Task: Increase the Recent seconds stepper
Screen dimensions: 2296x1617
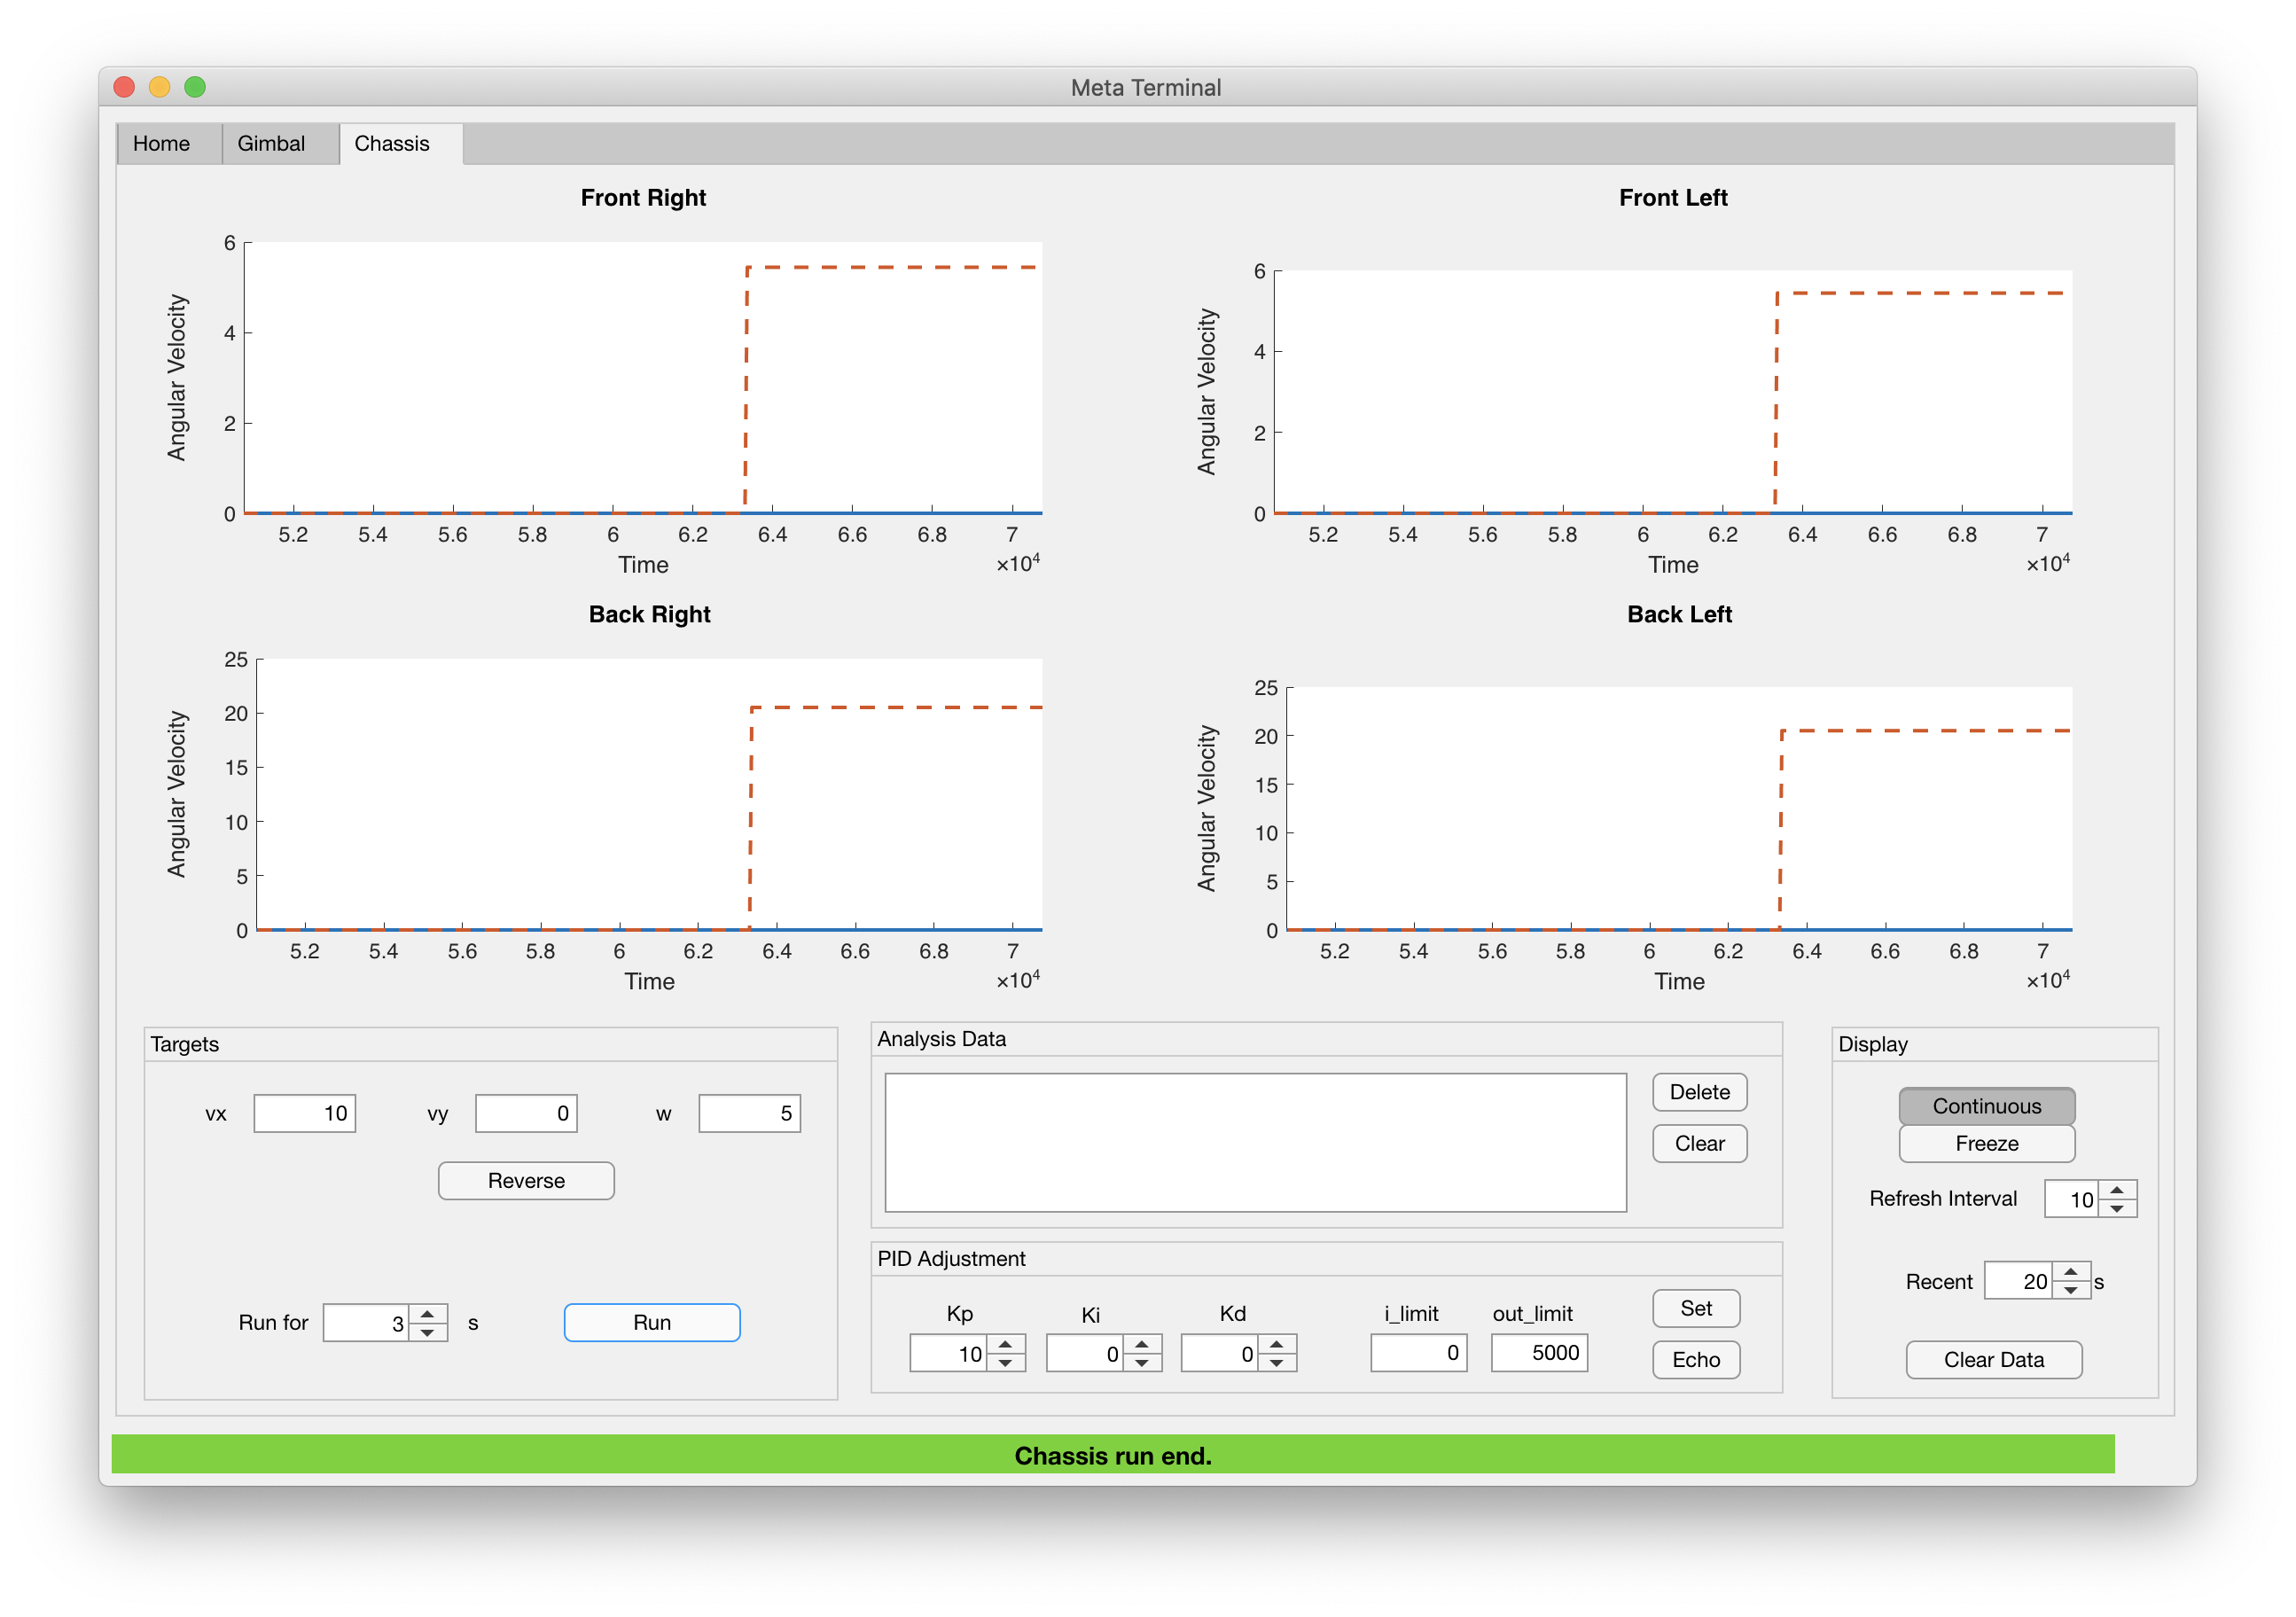Action: point(2071,1271)
